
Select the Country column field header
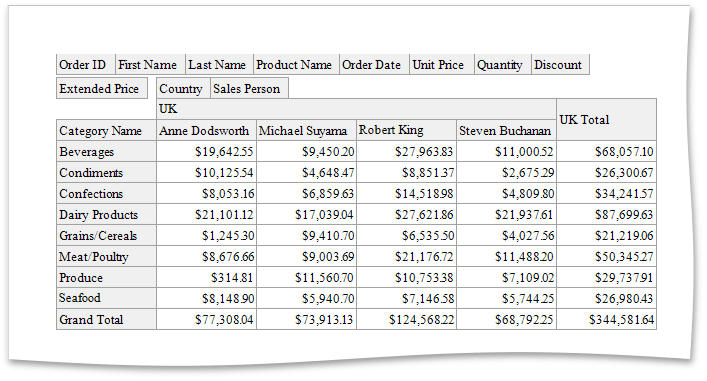pos(183,88)
